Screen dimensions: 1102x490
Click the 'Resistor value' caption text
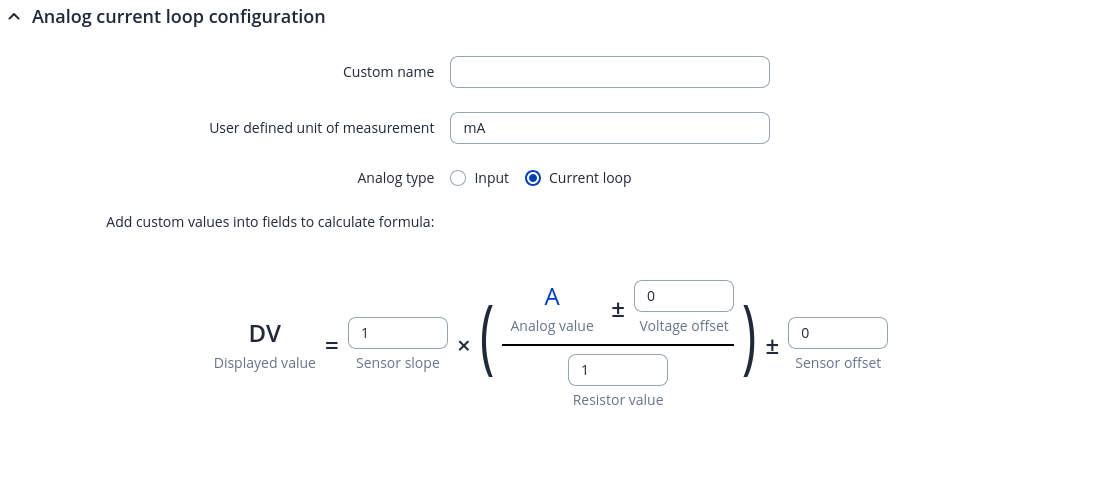click(x=617, y=400)
